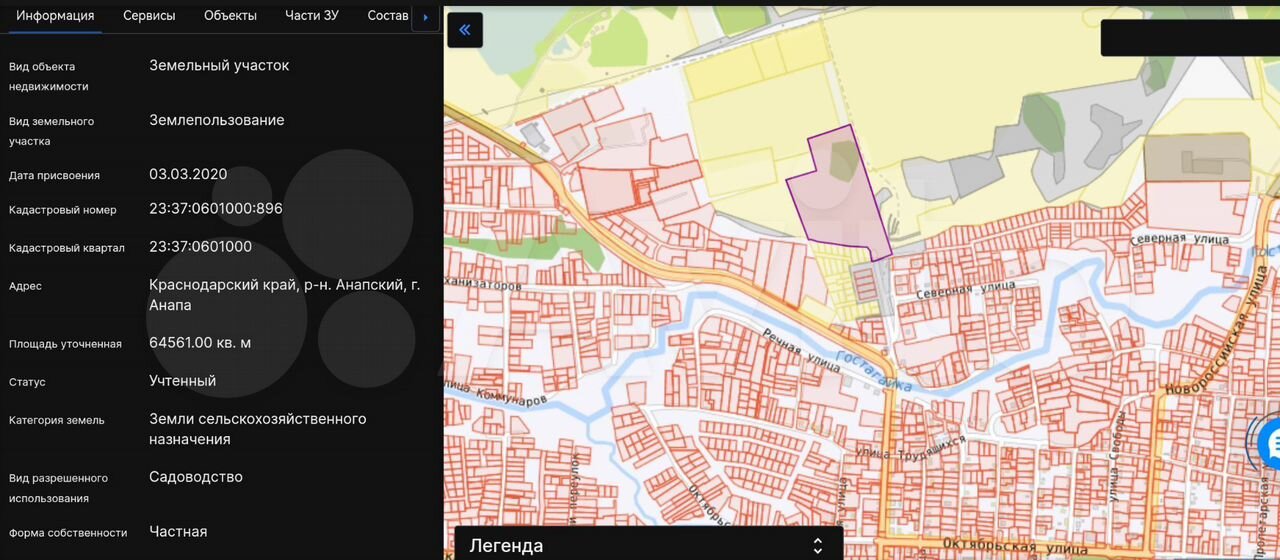
Task: Click the area value 64561.00 кв. м
Action: pos(200,343)
